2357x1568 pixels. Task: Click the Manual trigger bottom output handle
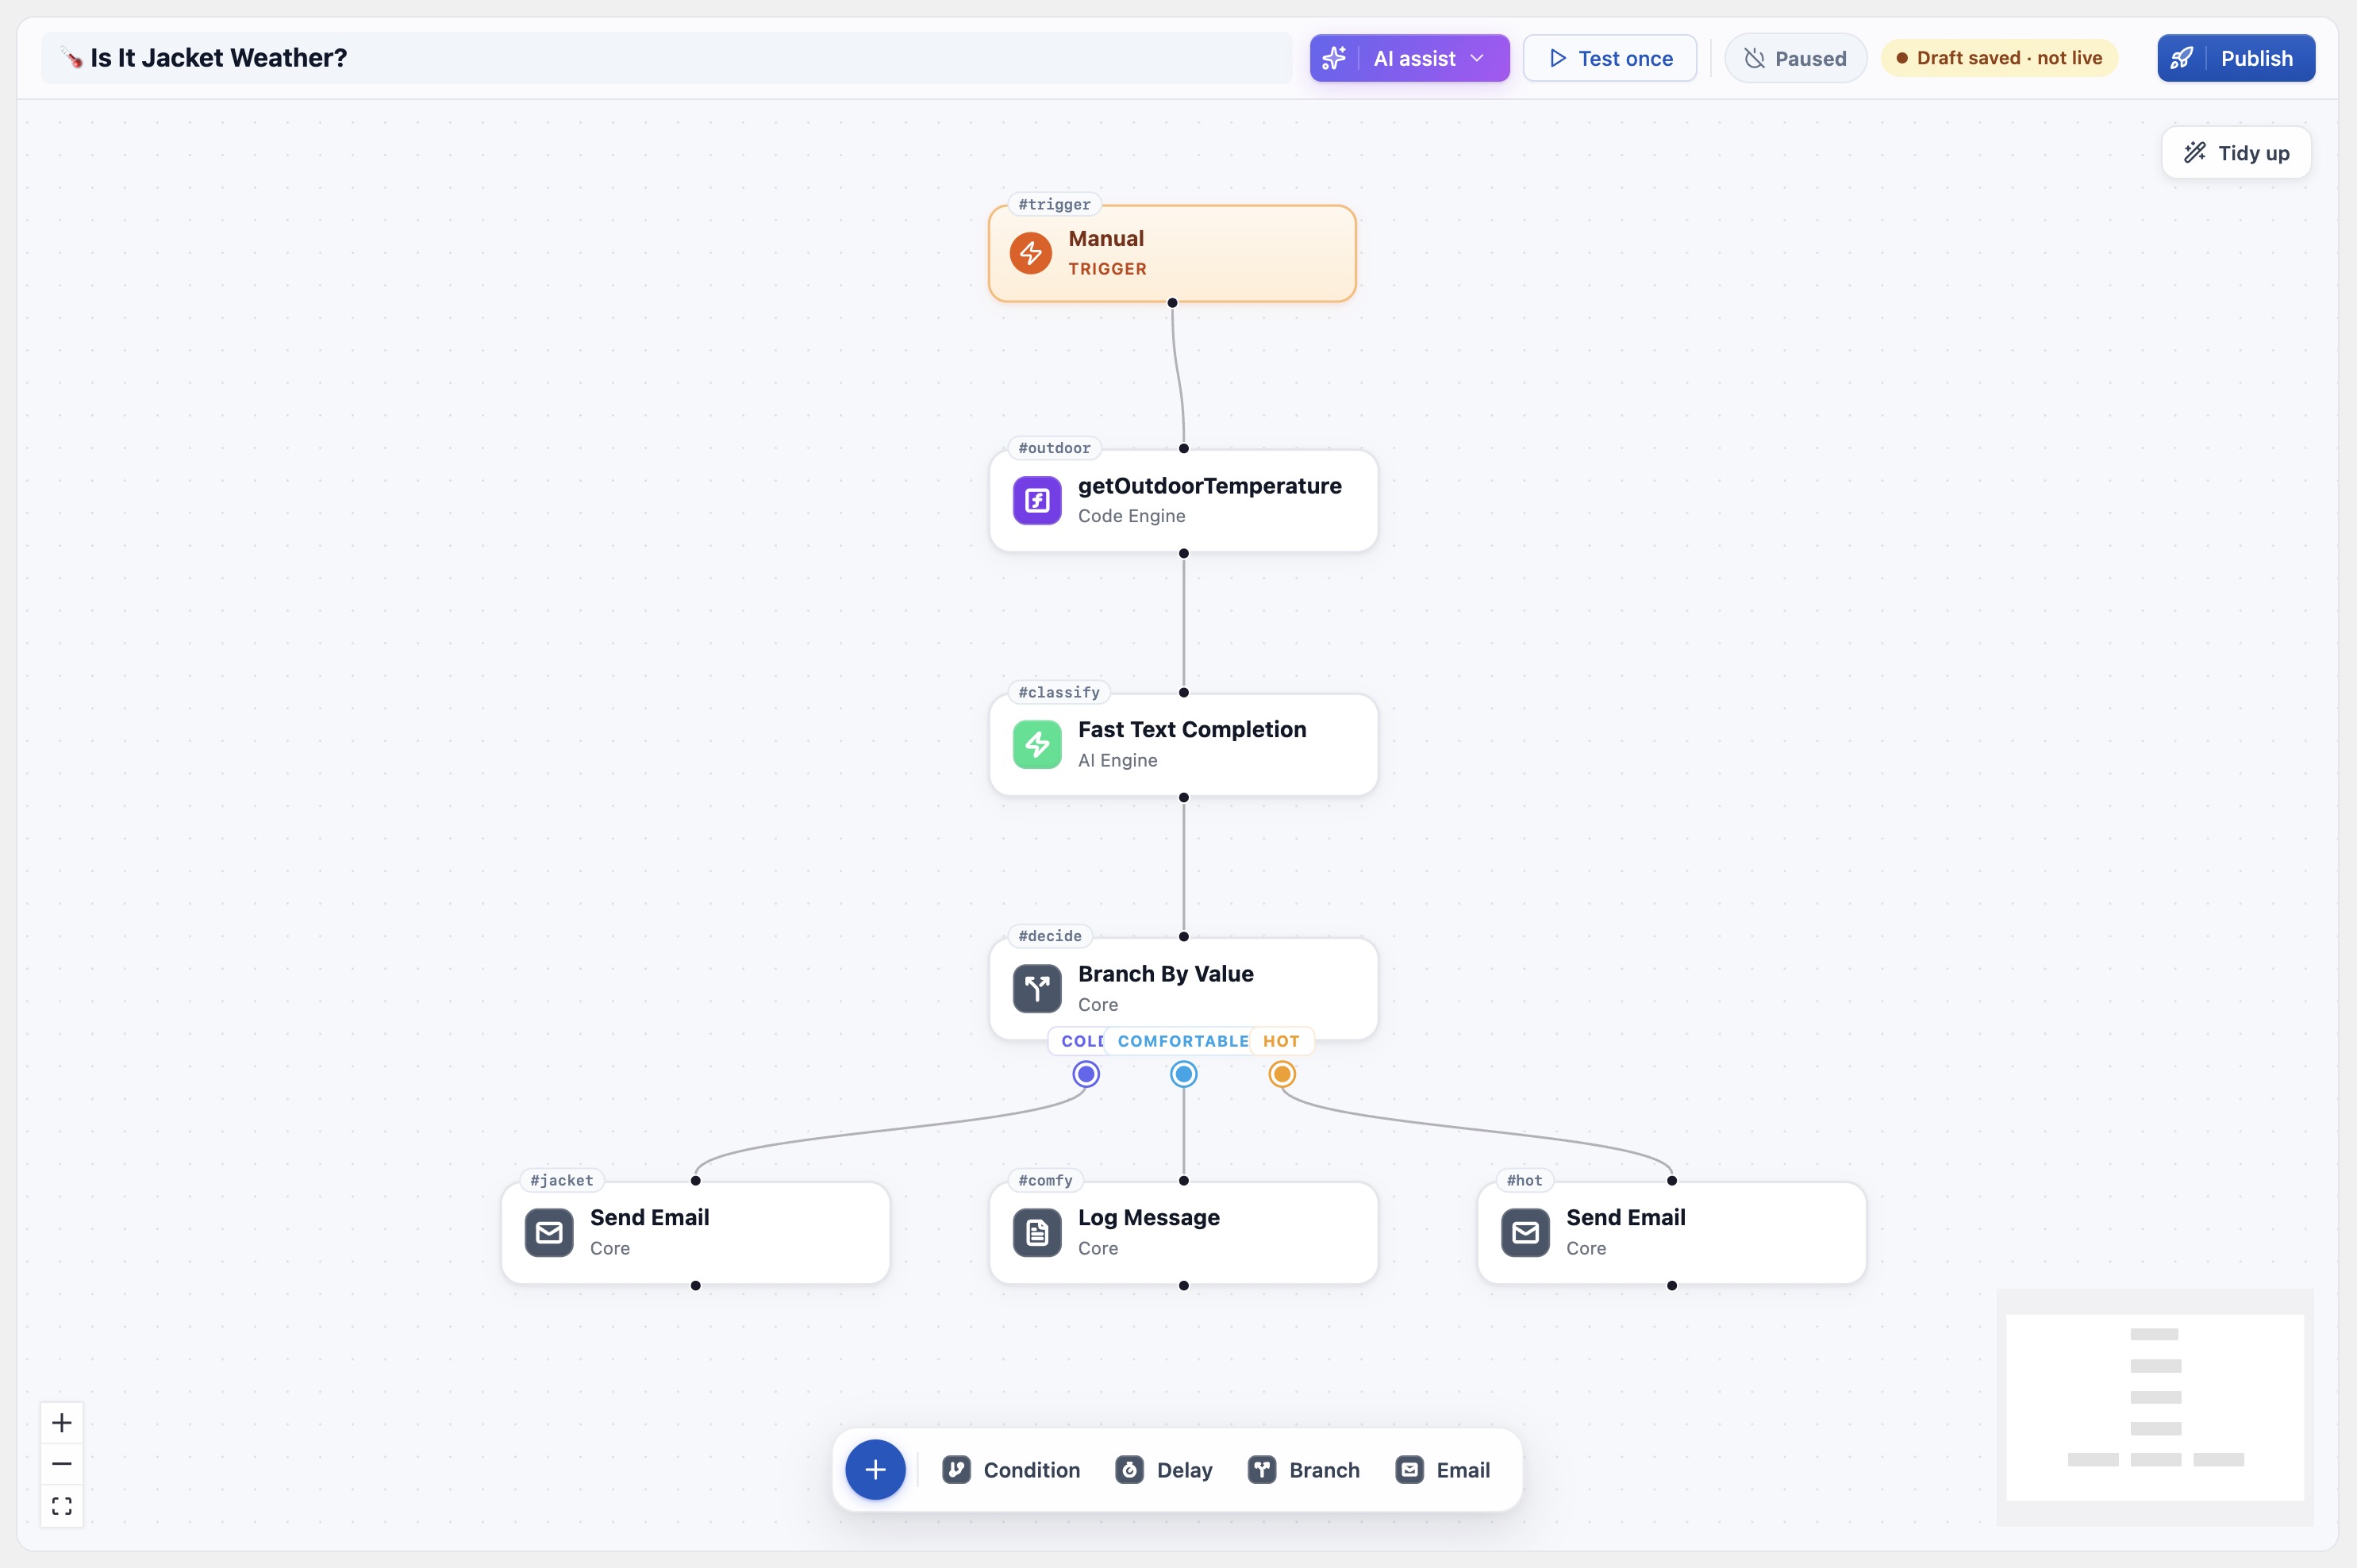[1172, 303]
